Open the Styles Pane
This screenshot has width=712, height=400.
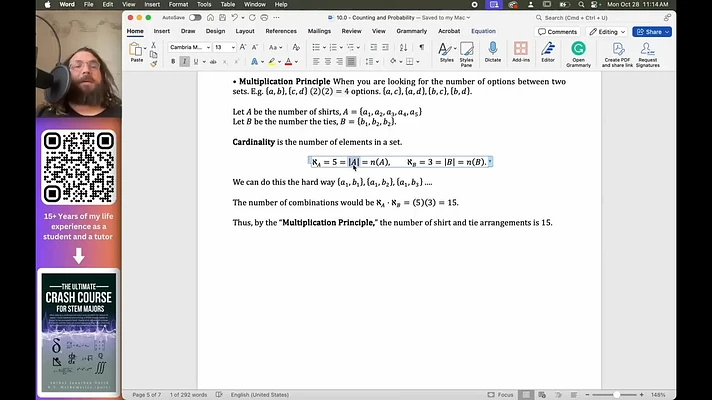pos(466,54)
